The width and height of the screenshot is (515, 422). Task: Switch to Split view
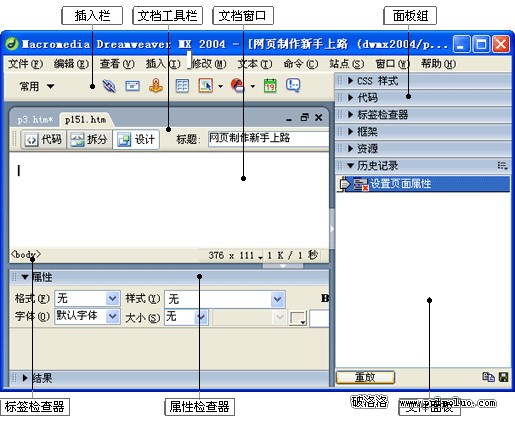(89, 139)
